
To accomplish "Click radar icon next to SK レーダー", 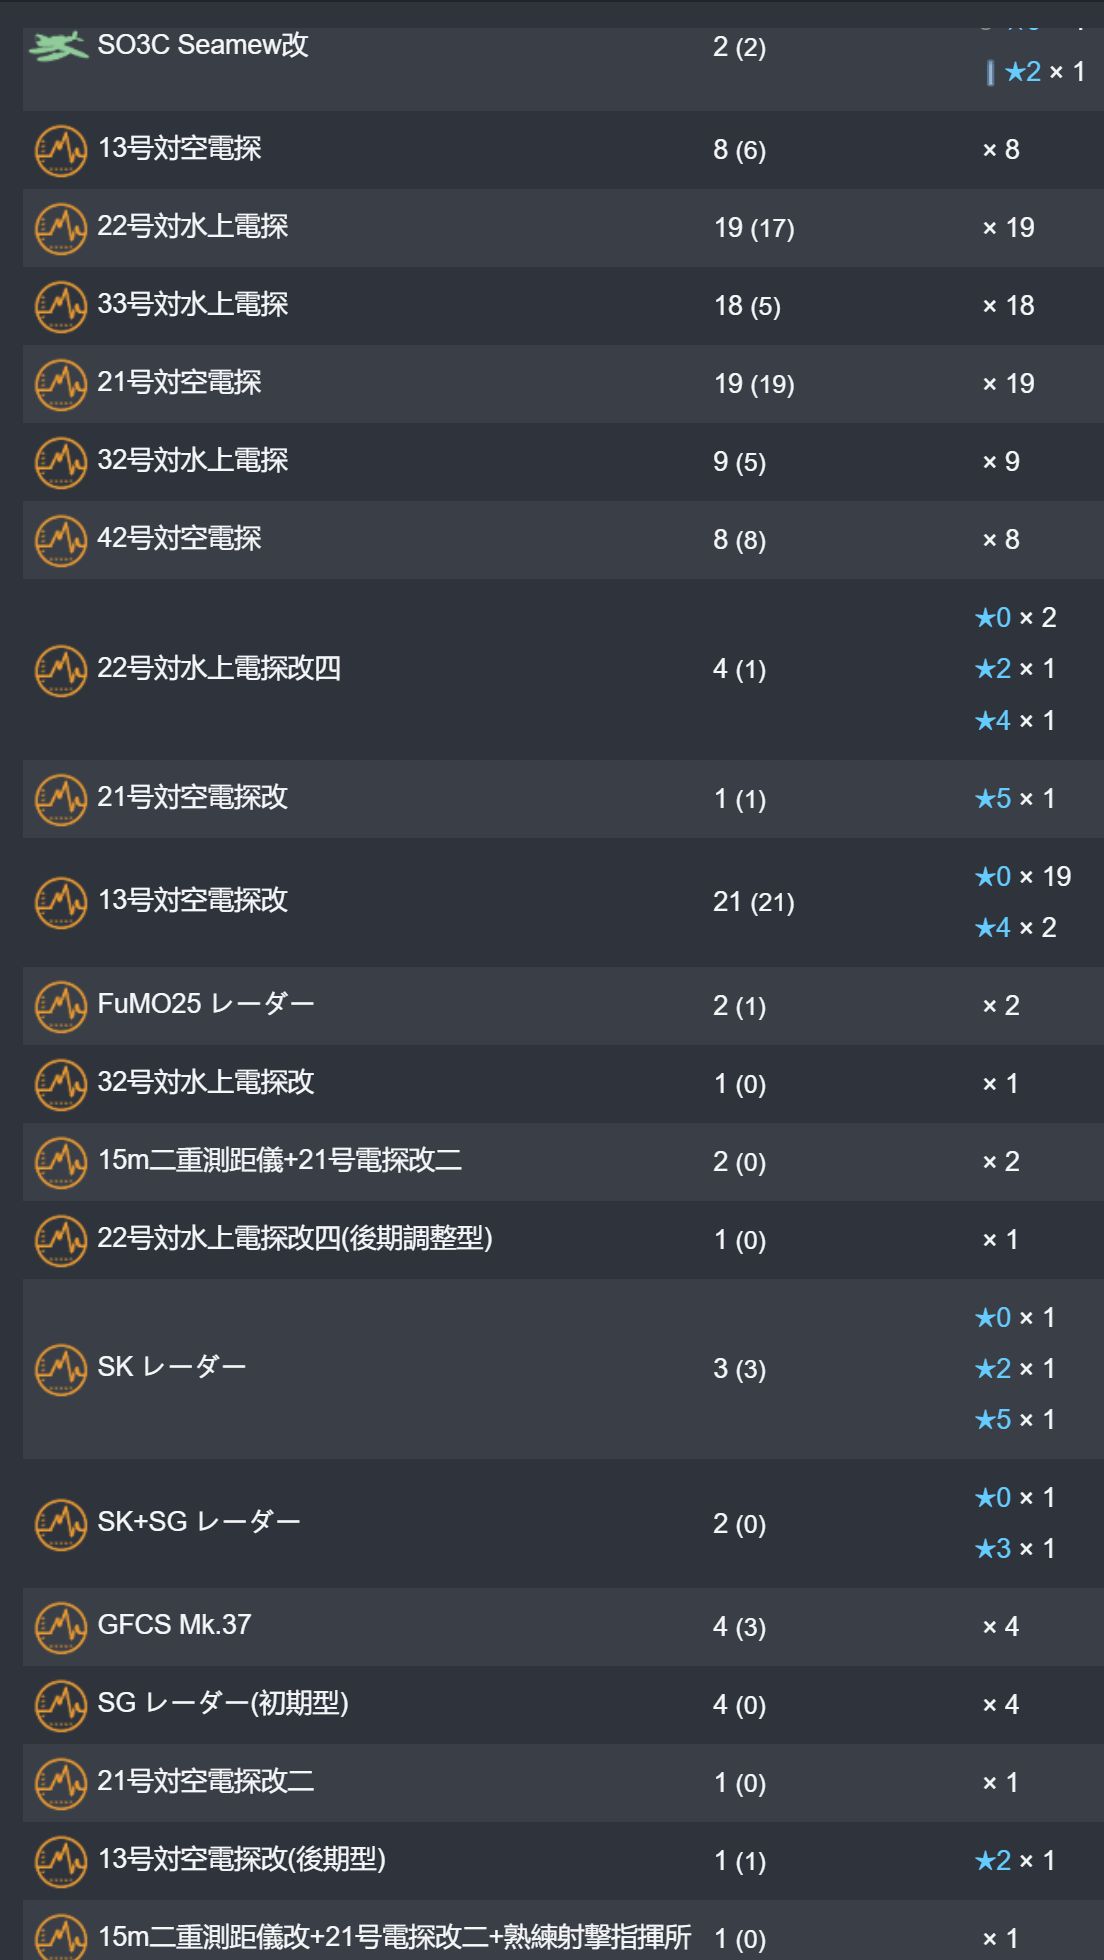I will (x=61, y=1369).
